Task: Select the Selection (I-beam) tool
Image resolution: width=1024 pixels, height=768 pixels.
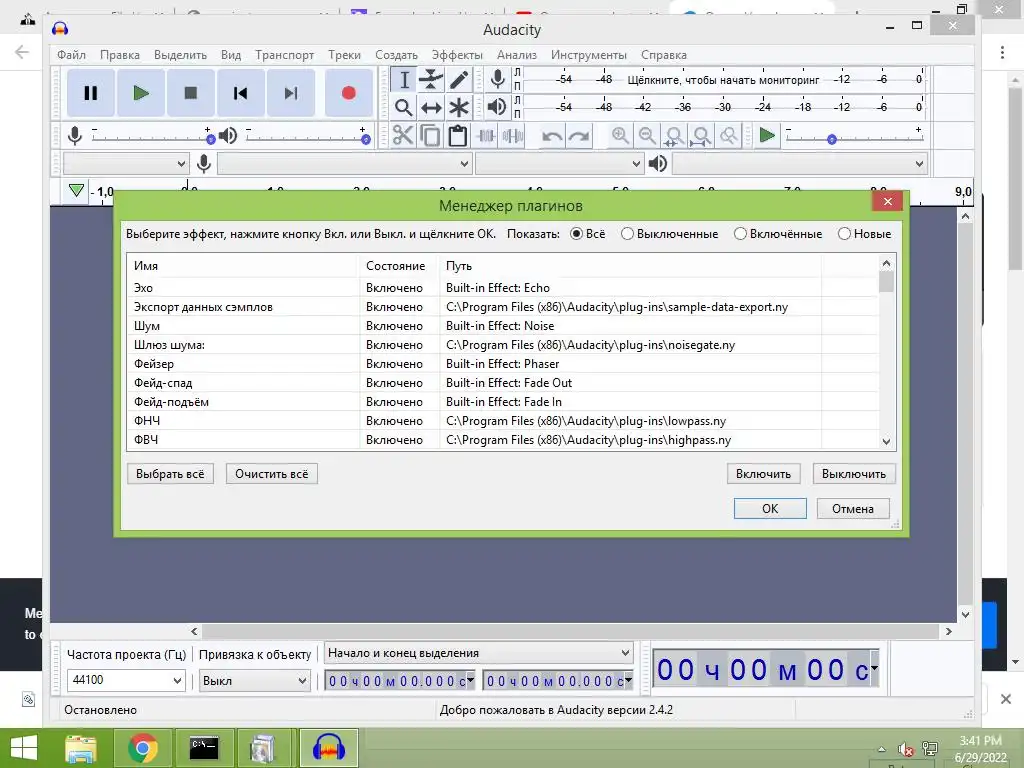Action: [x=404, y=80]
